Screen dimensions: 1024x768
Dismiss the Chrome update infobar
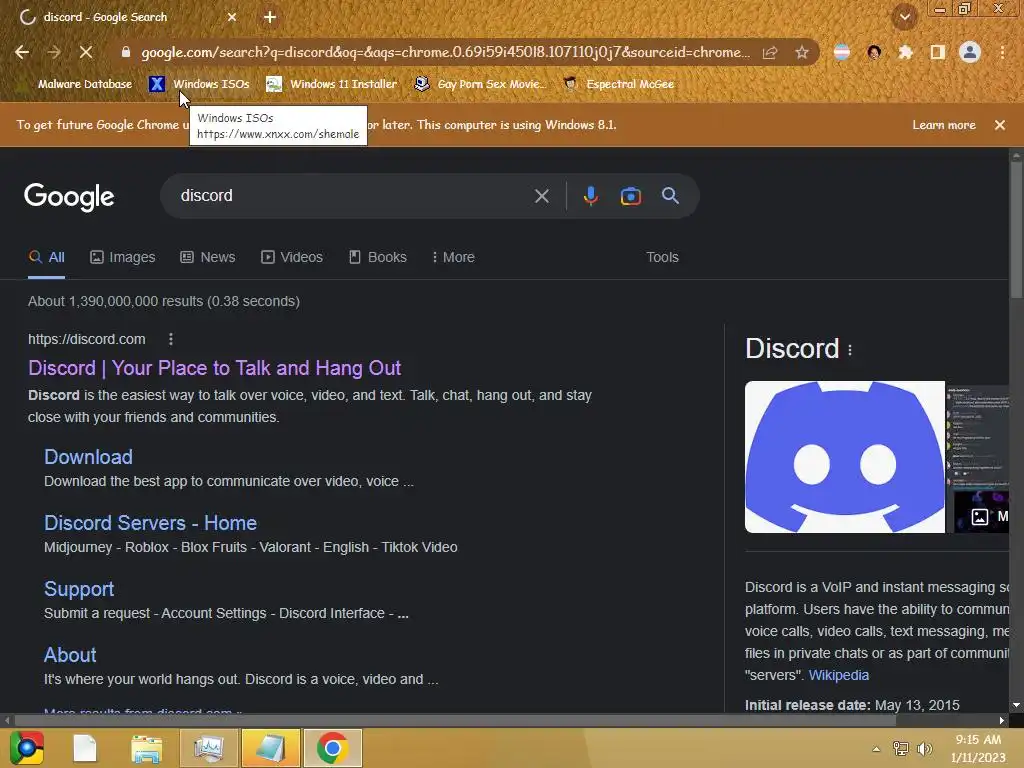click(x=999, y=125)
